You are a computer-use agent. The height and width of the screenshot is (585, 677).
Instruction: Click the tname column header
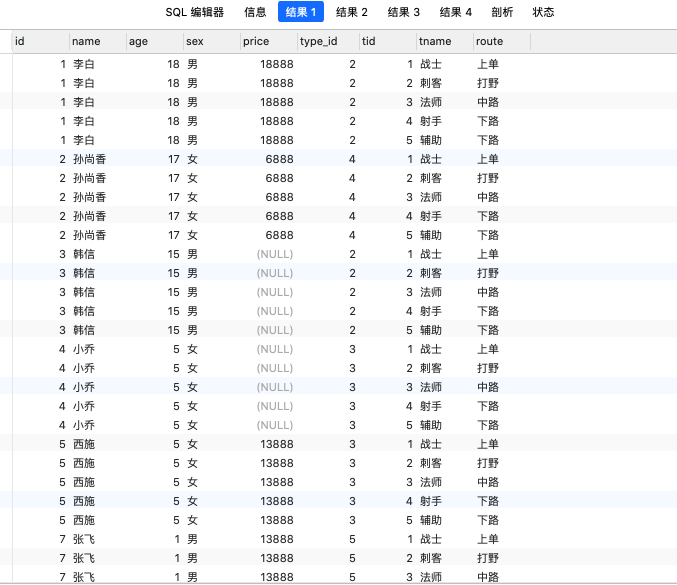(445, 41)
